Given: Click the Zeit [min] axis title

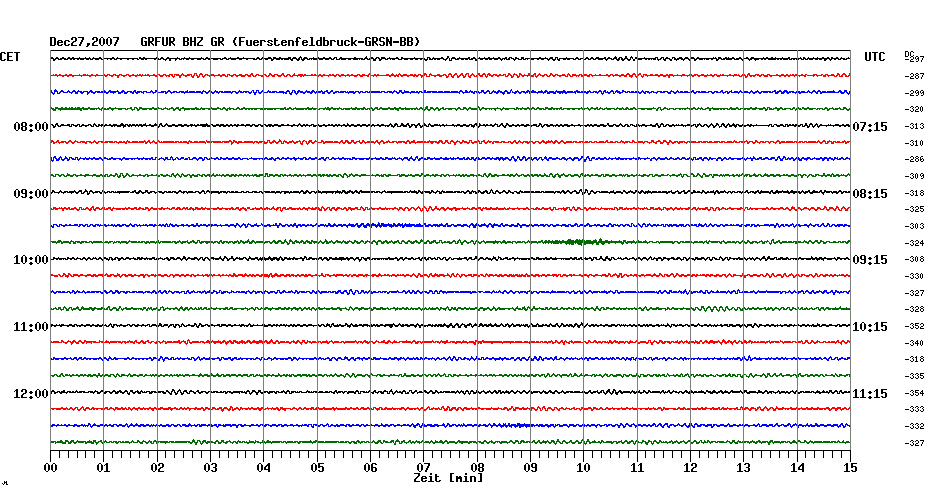Looking at the screenshot, I should [448, 478].
